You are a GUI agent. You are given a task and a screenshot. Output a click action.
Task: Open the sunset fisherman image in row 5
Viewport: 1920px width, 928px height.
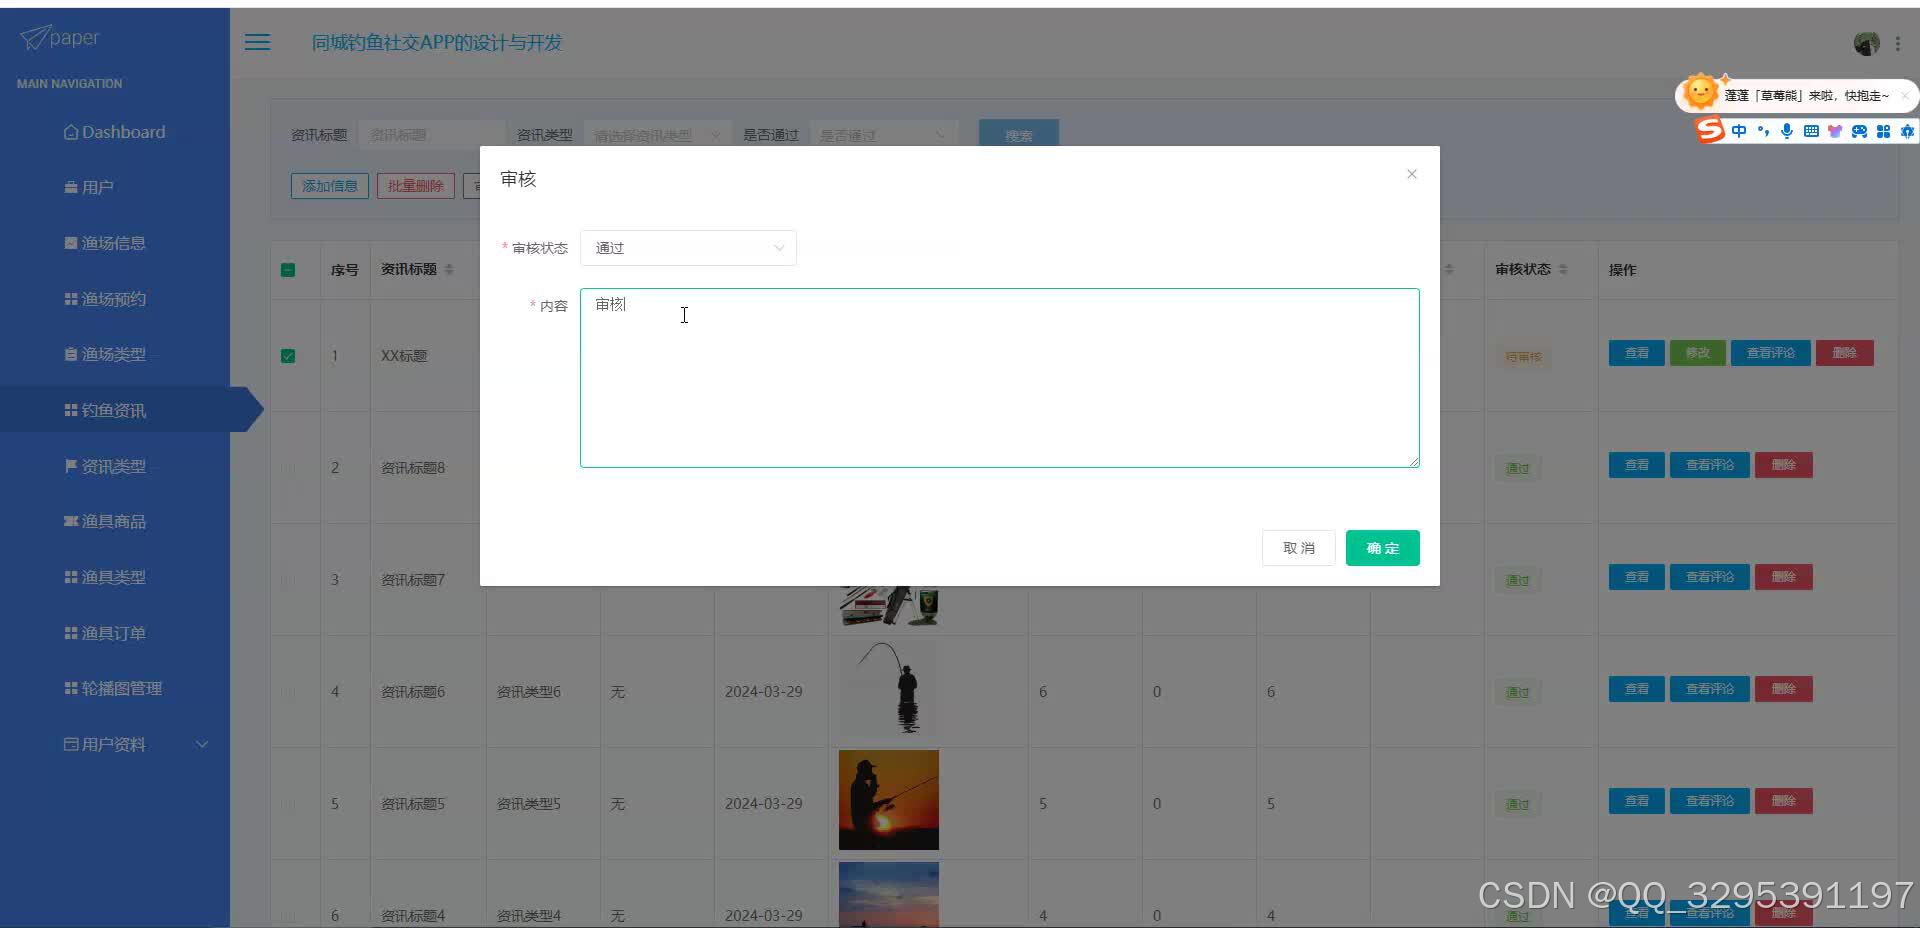[x=888, y=800]
